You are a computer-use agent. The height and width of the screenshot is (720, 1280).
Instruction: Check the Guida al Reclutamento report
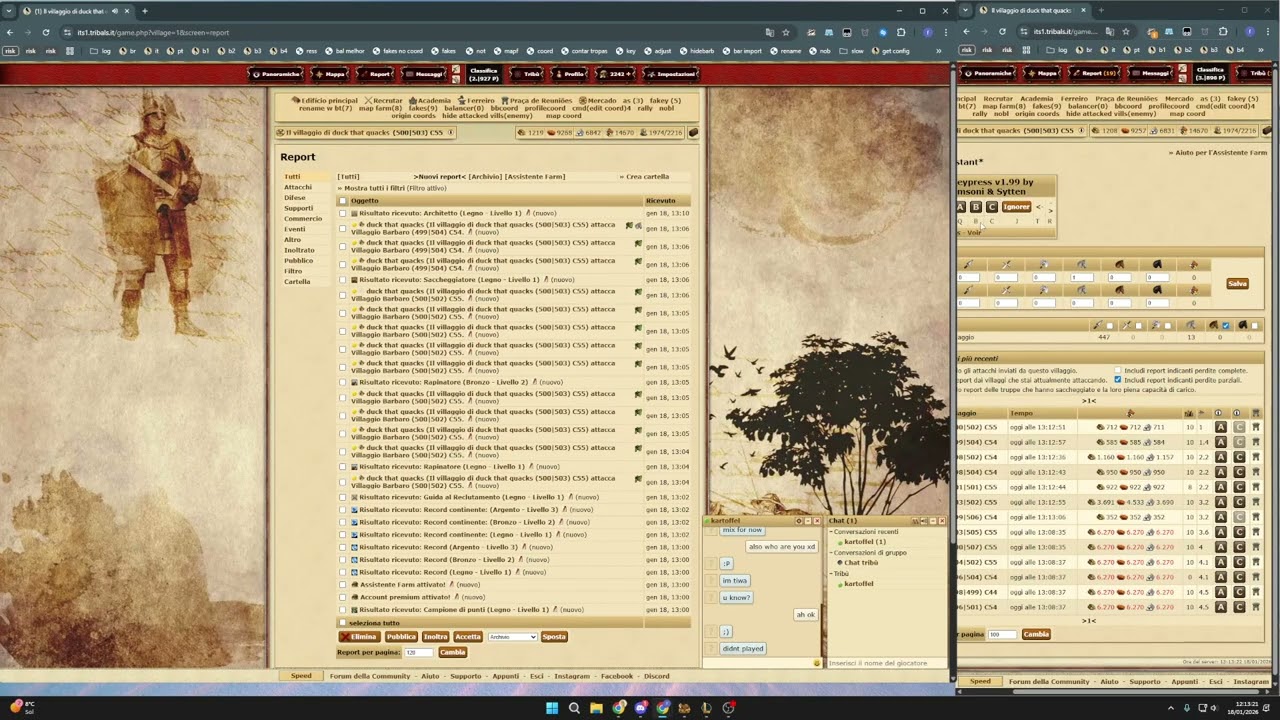(x=343, y=497)
